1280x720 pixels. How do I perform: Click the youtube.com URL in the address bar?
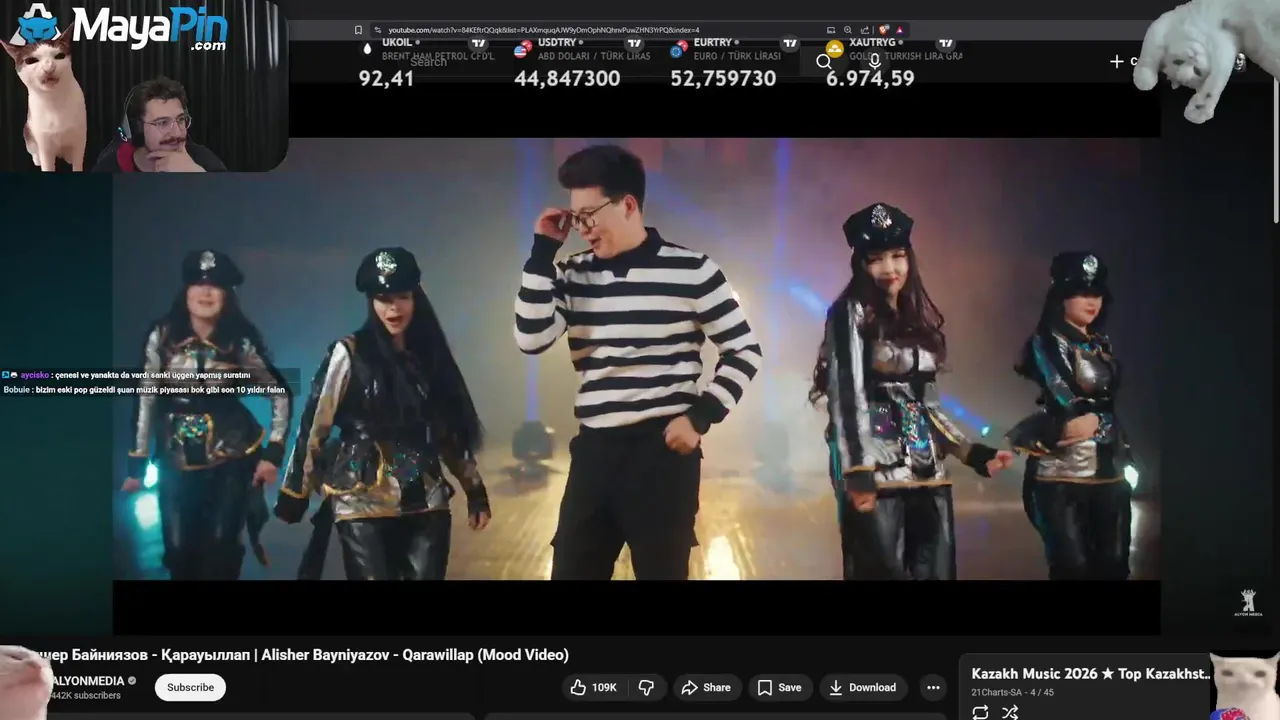click(544, 30)
